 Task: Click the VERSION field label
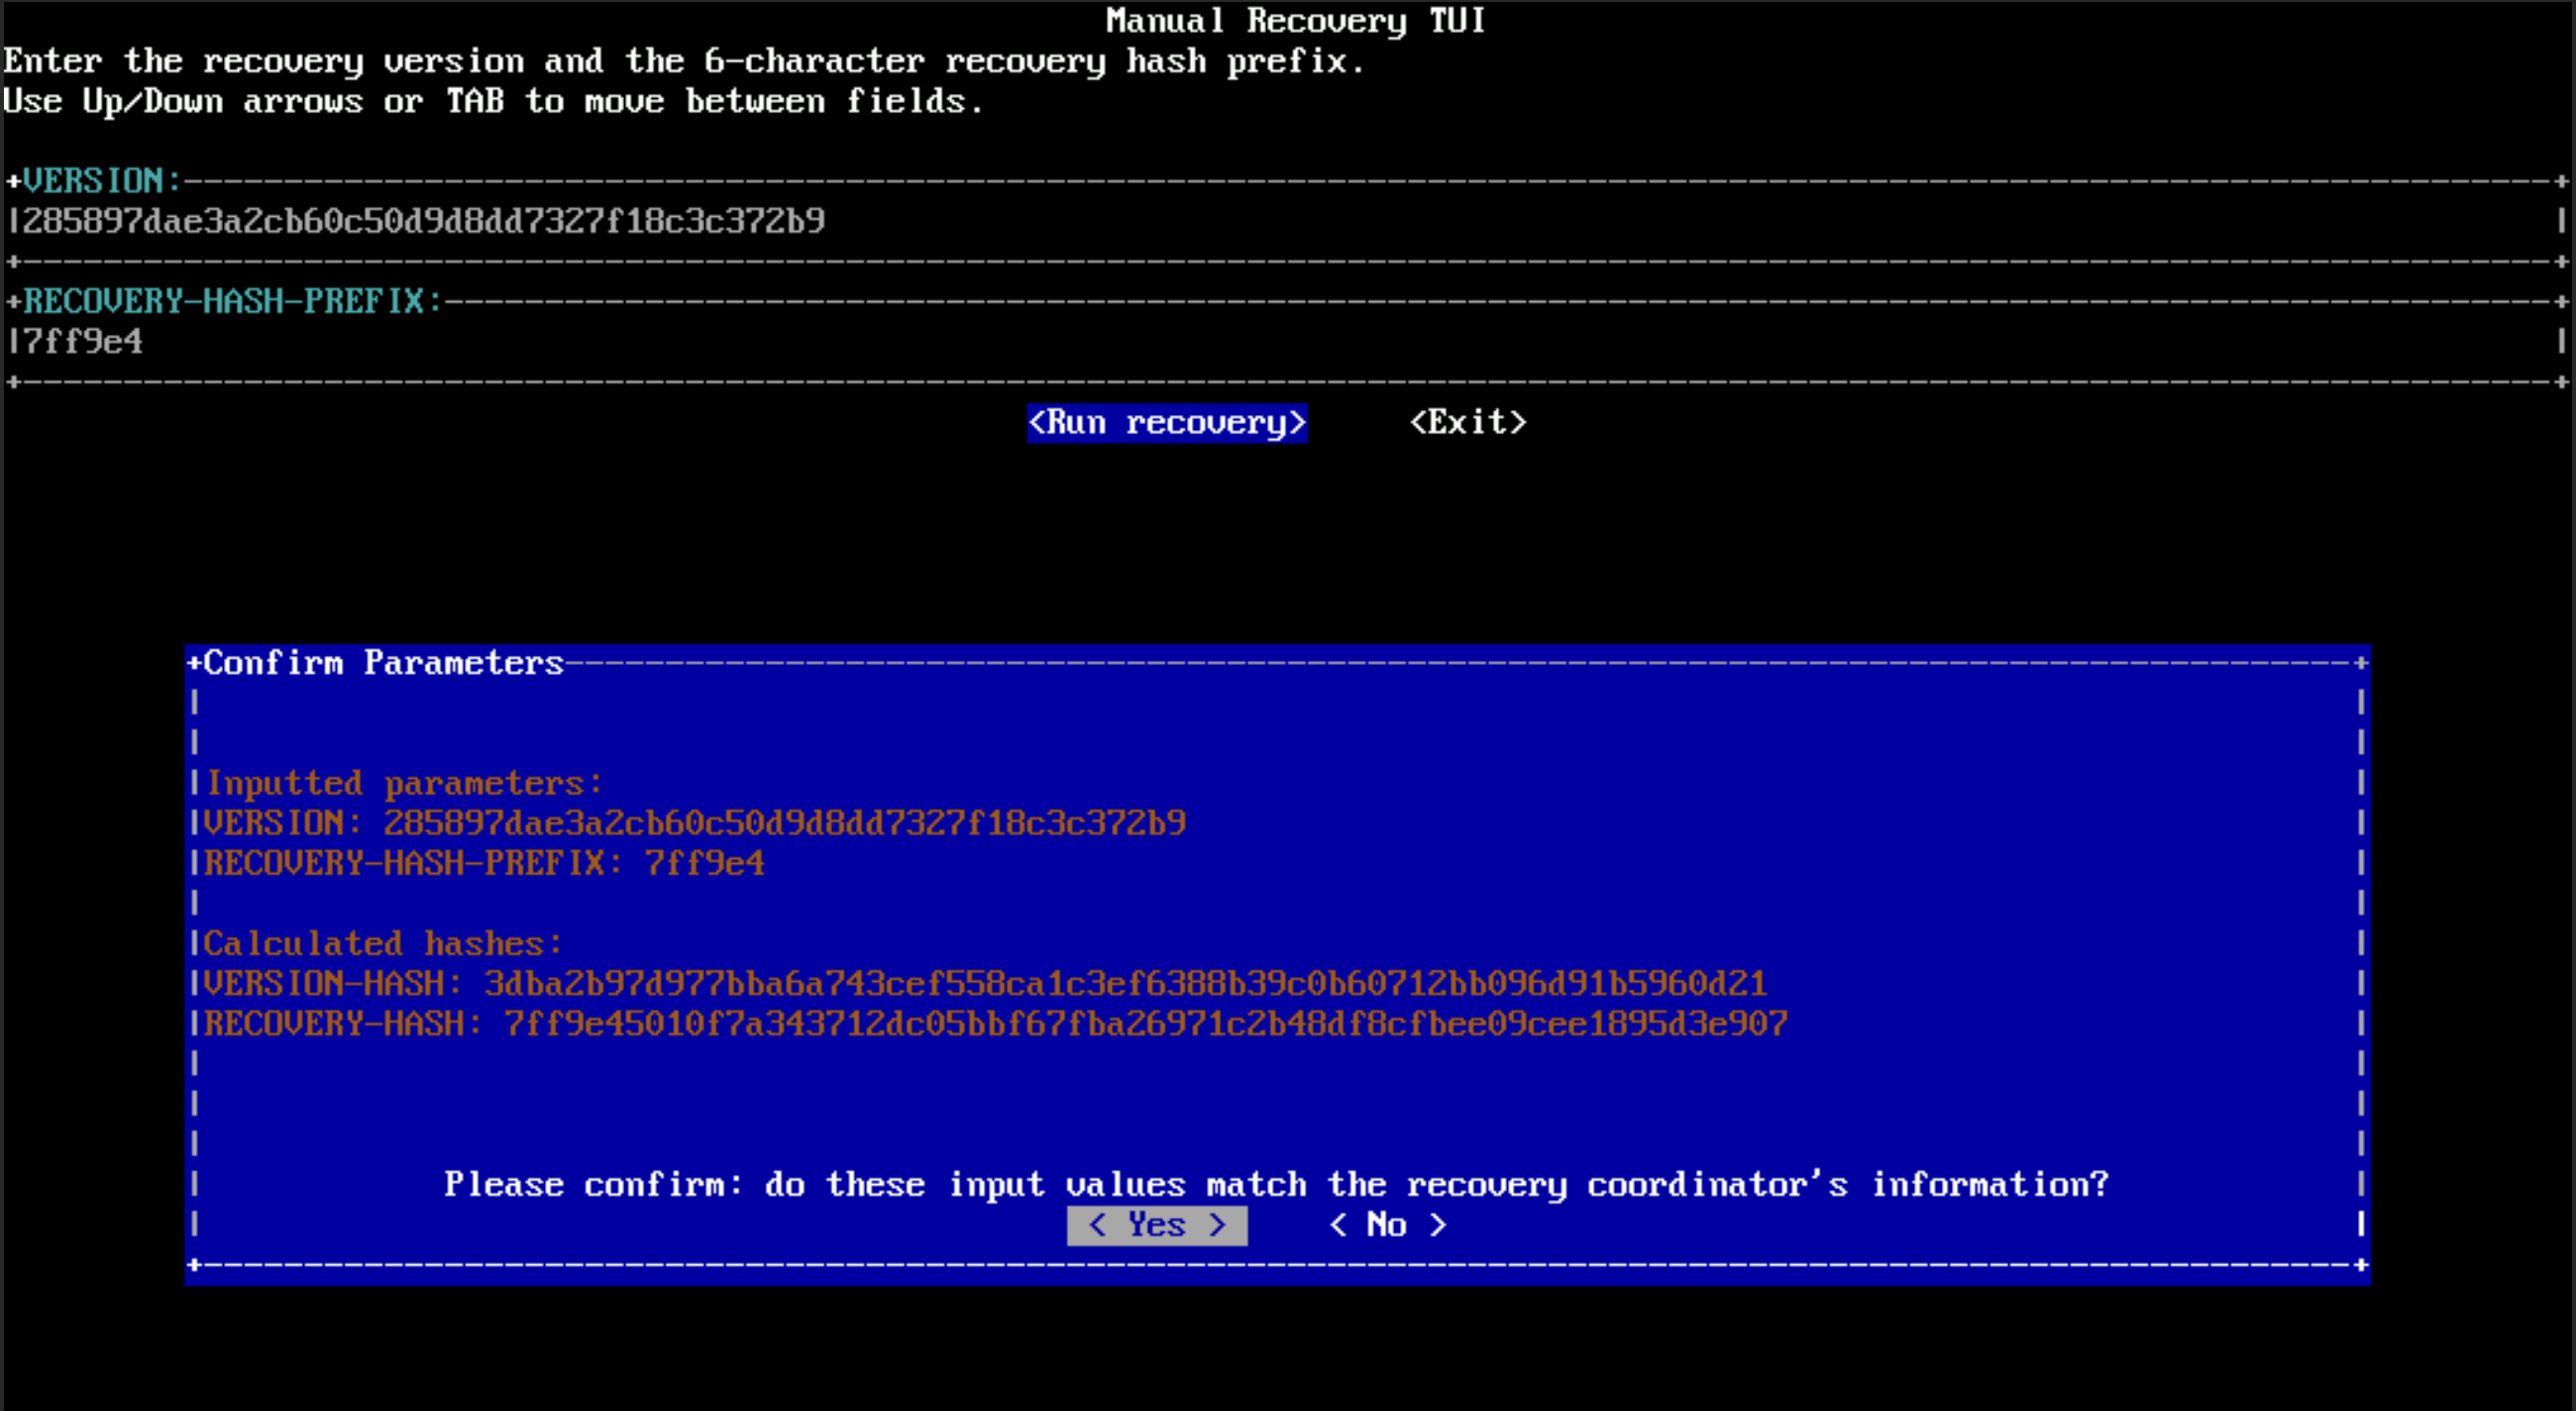pyautogui.click(x=100, y=181)
